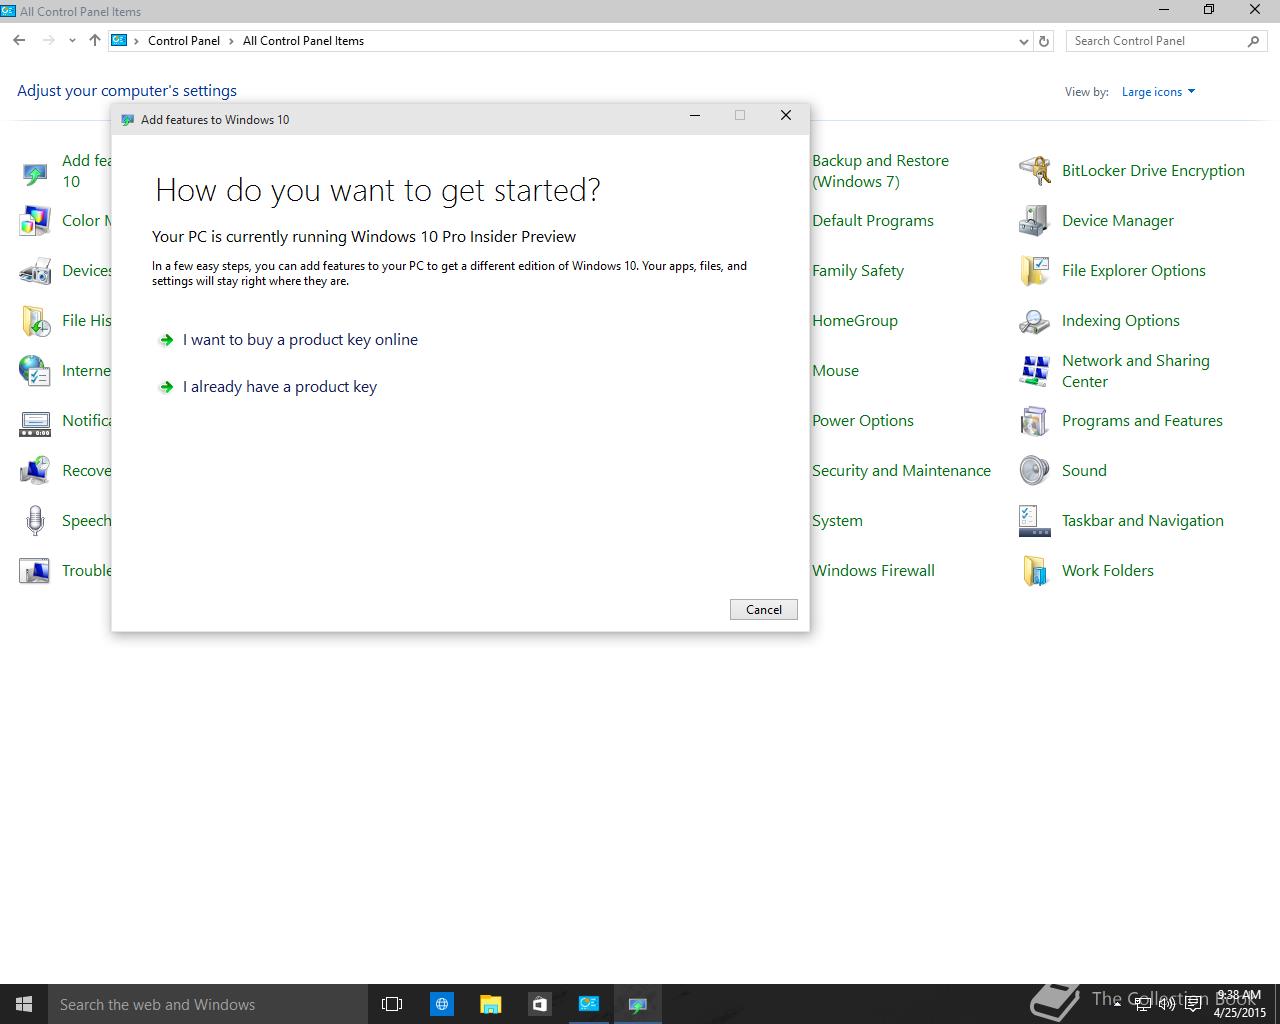The image size is (1280, 1024).
Task: Click the Search the web and Windows box
Action: [x=208, y=1004]
